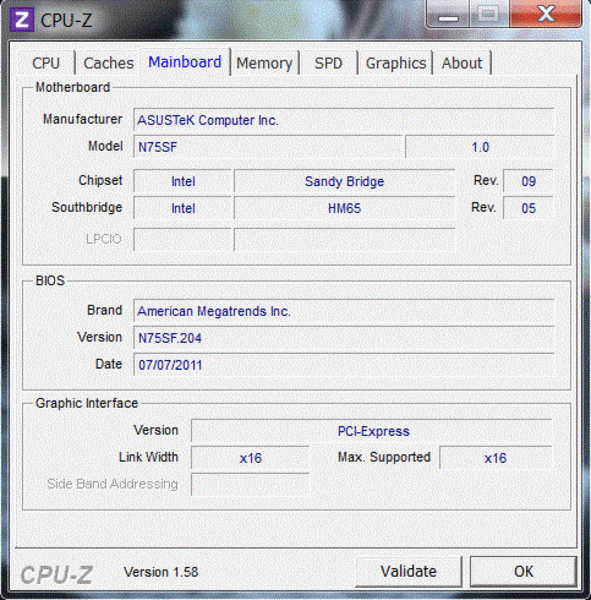Click the Southbridge label
Viewport: 591px width, 600px height.
point(87,207)
